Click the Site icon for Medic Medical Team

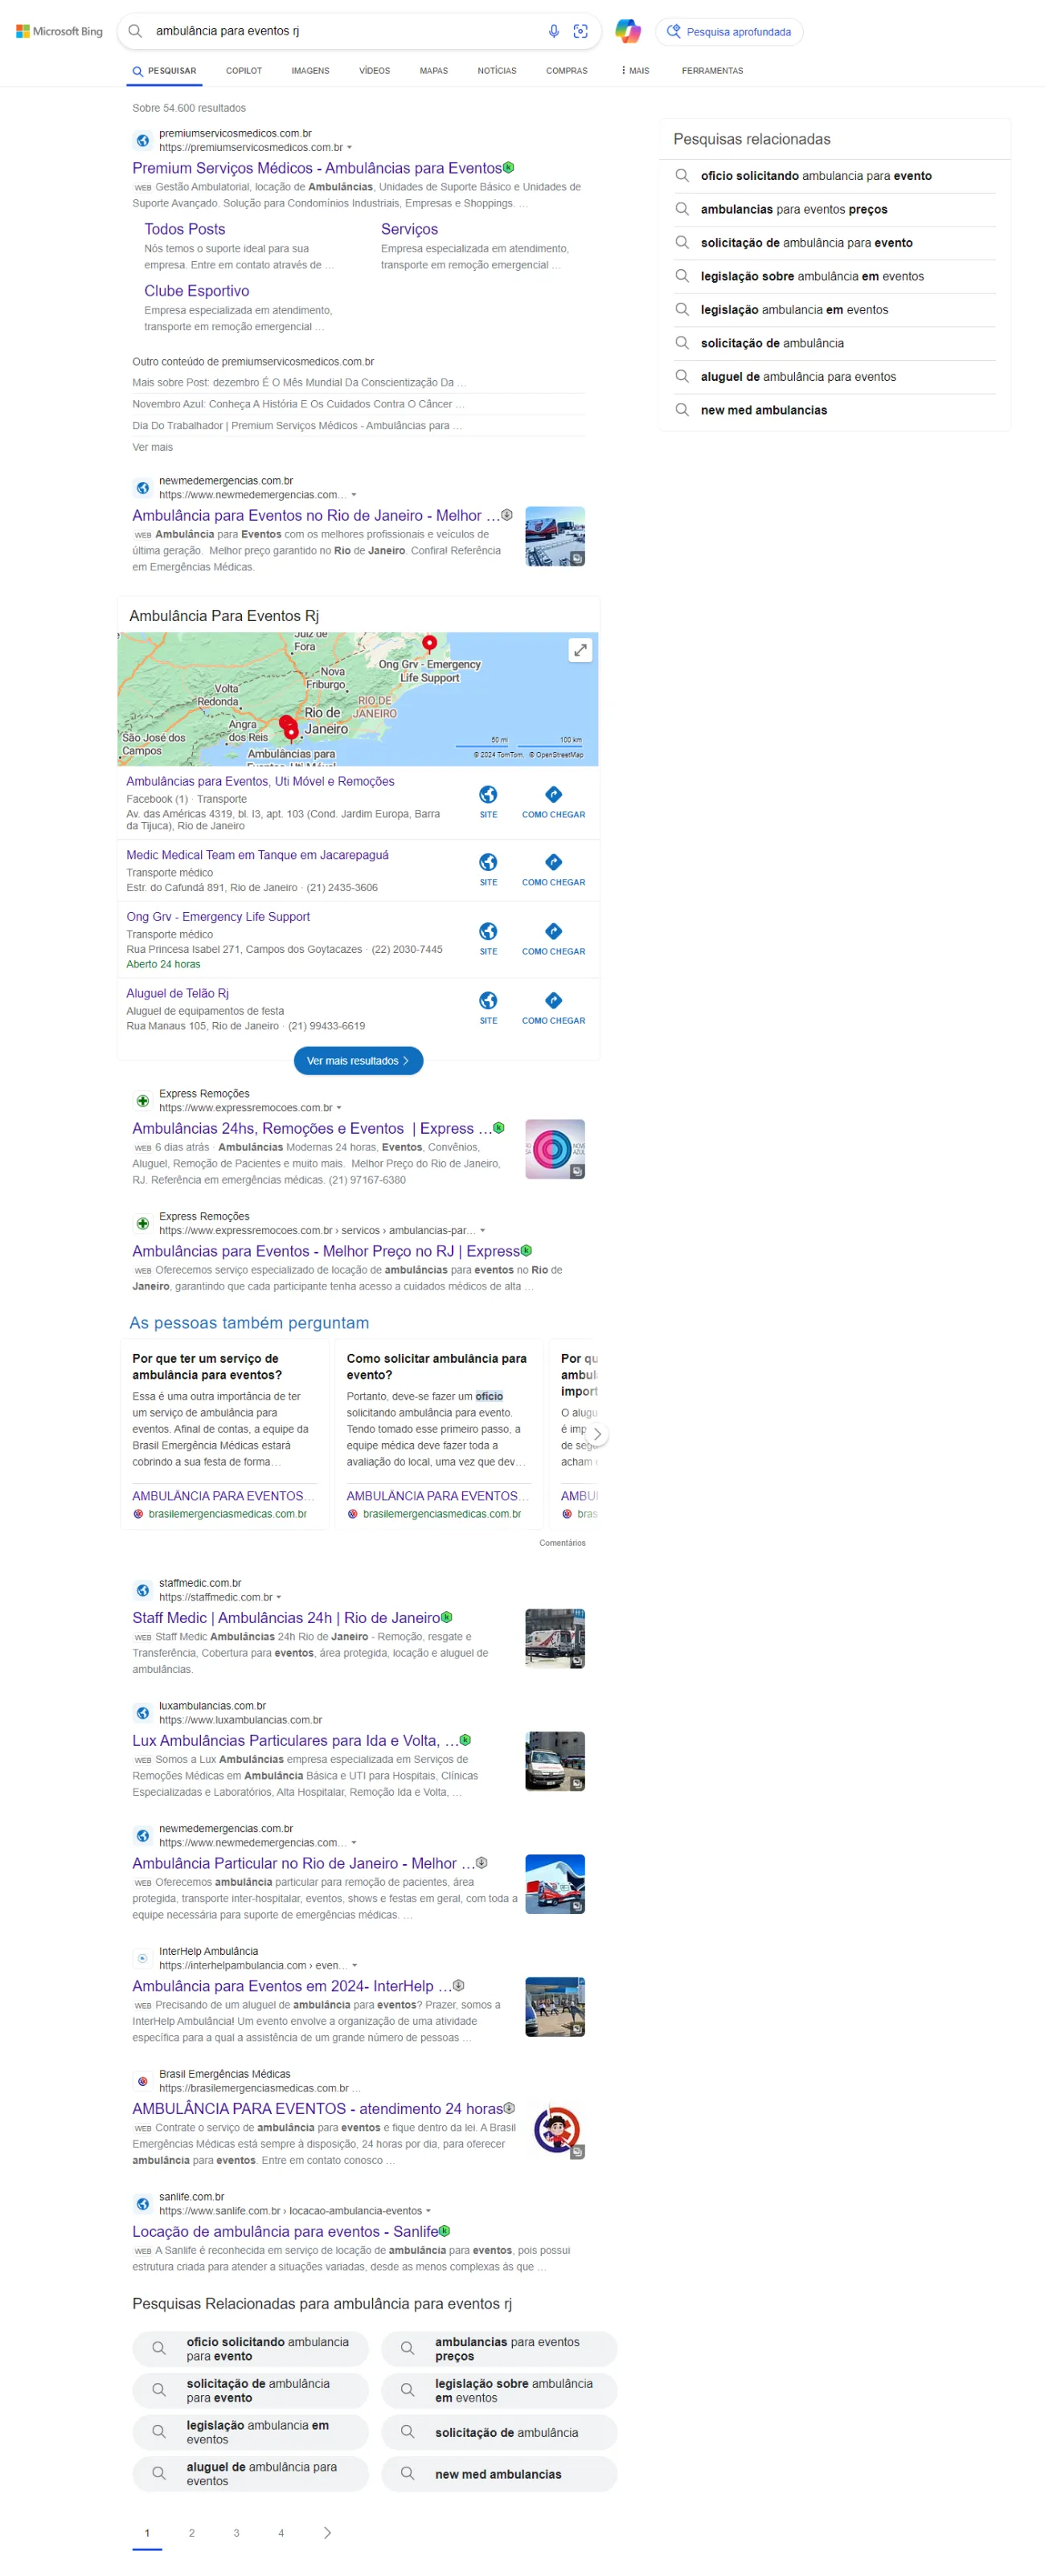point(488,863)
